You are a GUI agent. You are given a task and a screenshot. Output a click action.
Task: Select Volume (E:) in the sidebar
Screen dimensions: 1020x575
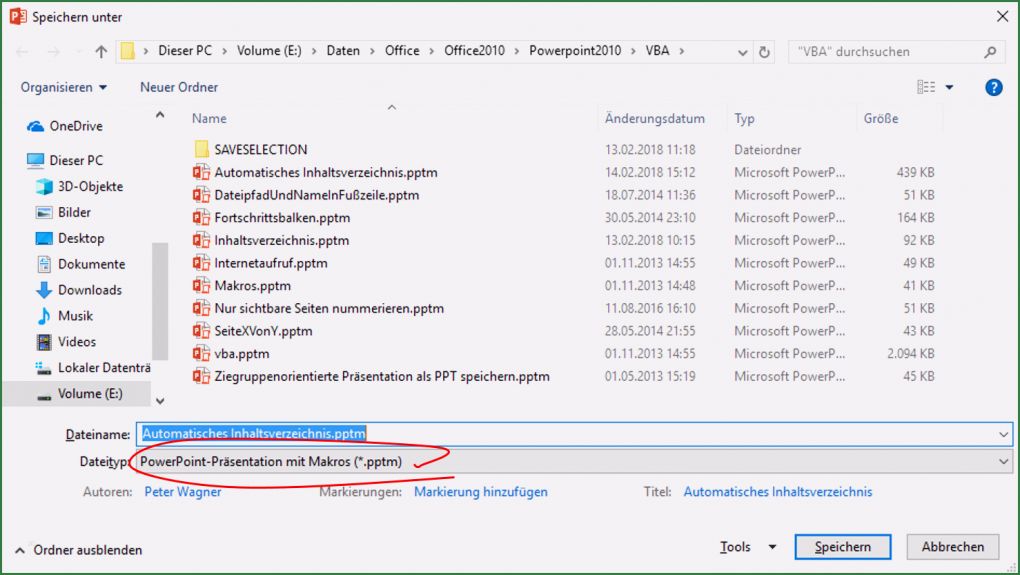(x=78, y=394)
